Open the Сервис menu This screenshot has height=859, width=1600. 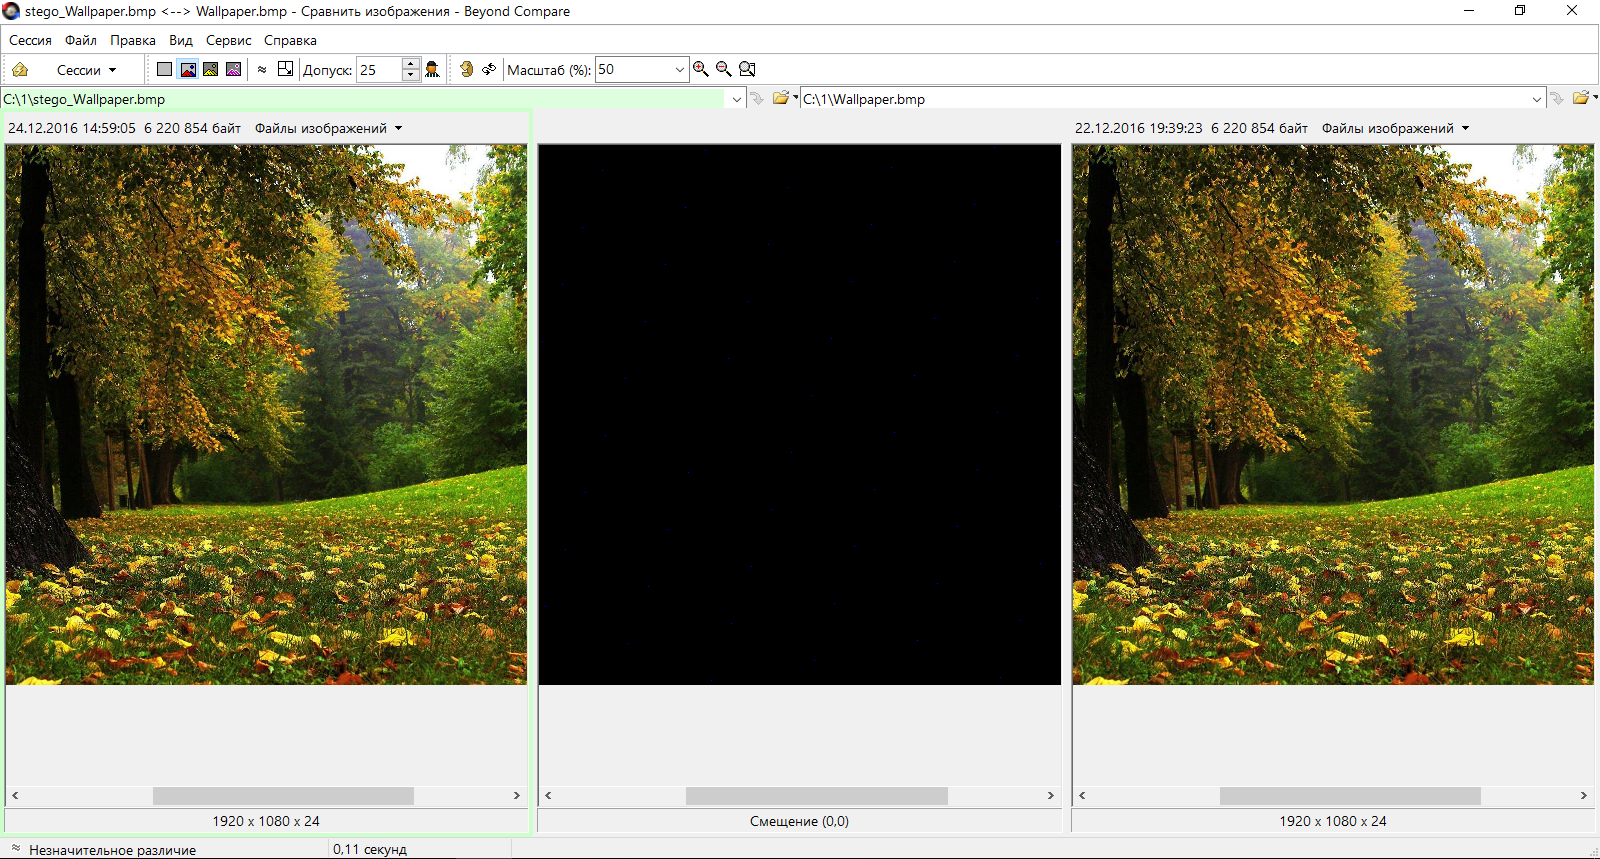228,40
